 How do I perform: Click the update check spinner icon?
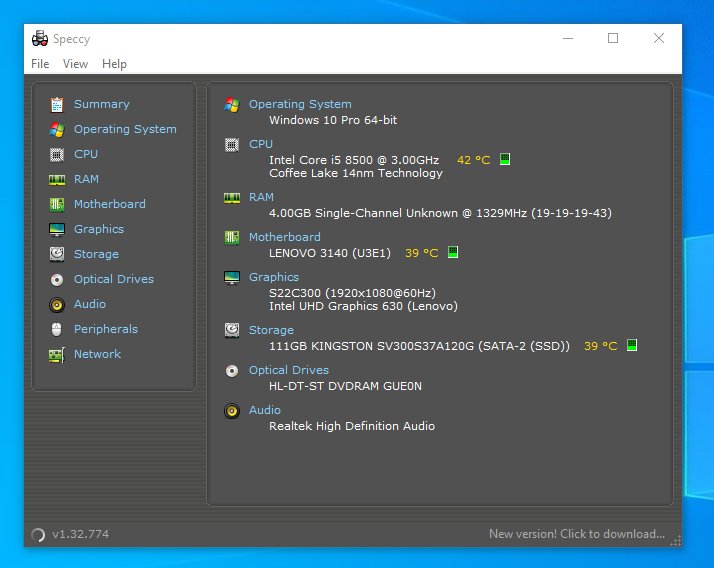(x=38, y=534)
